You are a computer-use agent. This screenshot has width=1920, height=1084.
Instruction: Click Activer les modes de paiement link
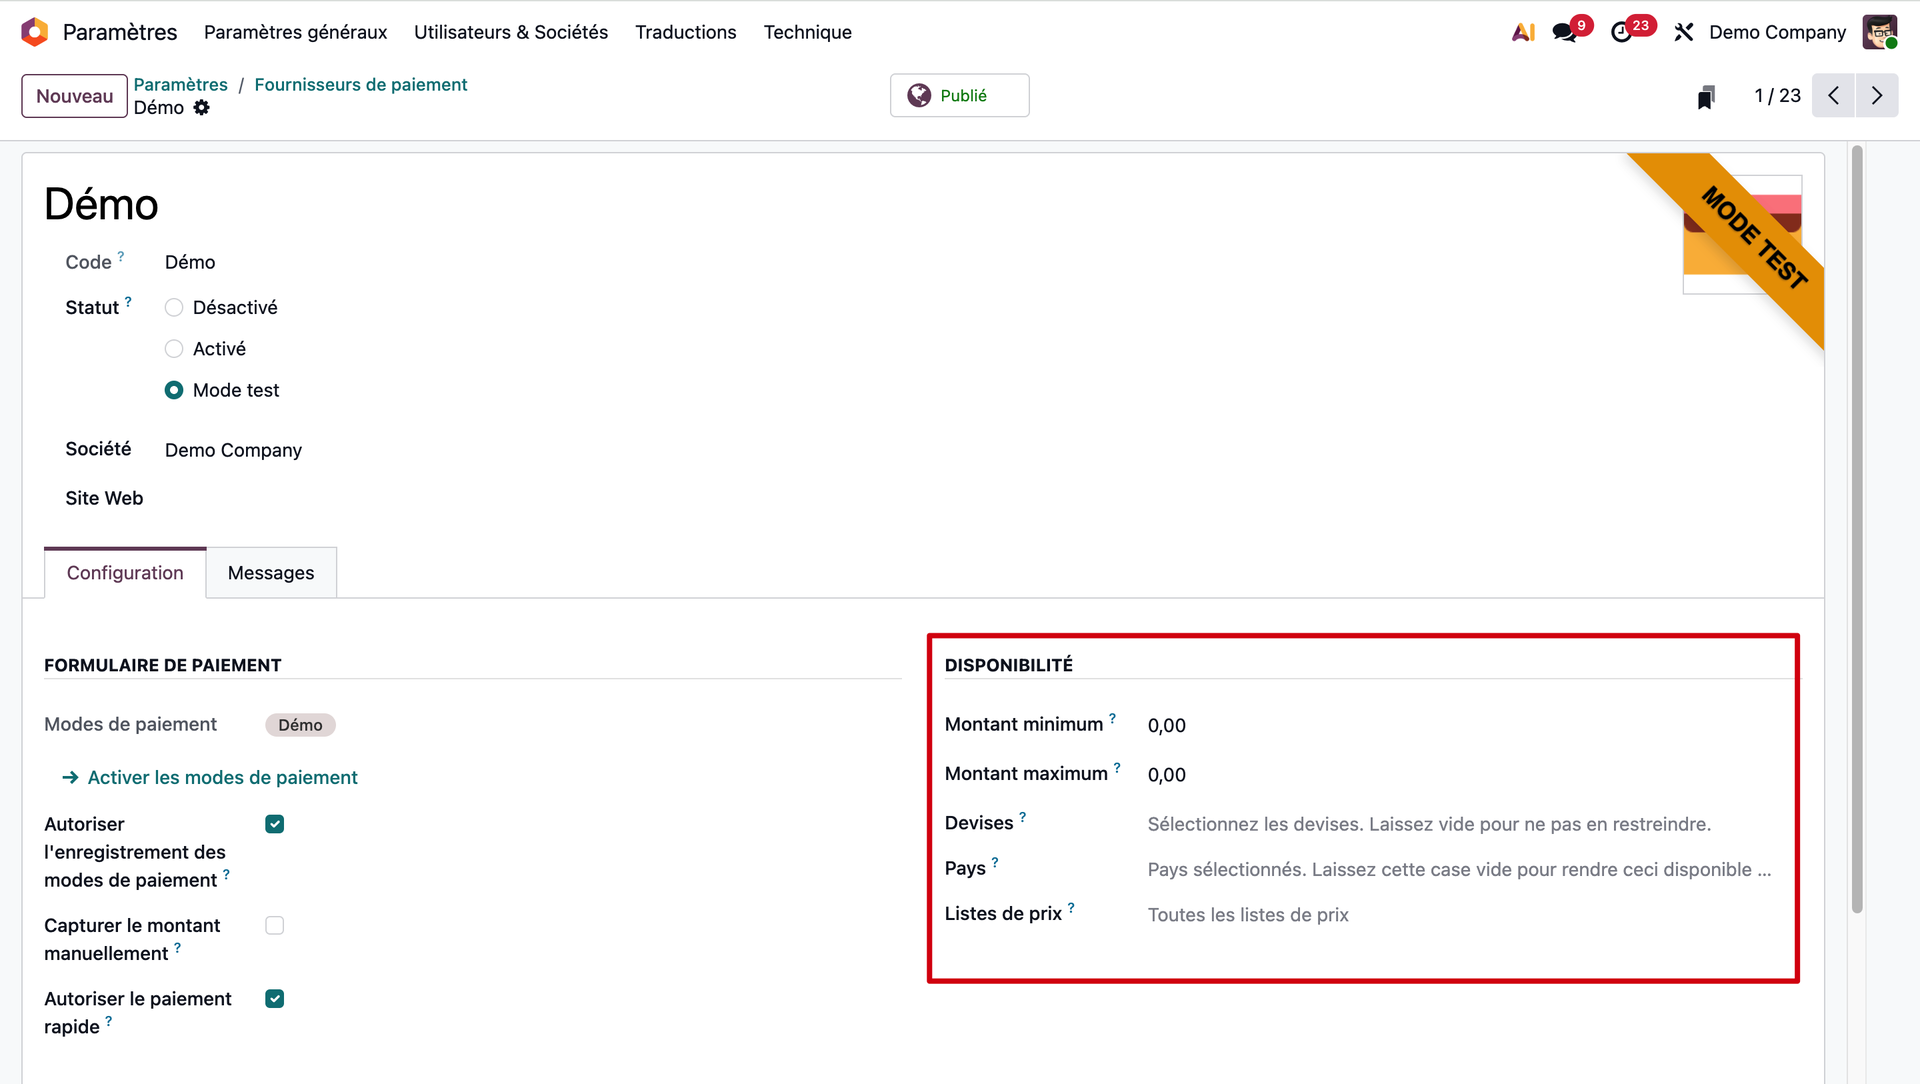click(210, 777)
